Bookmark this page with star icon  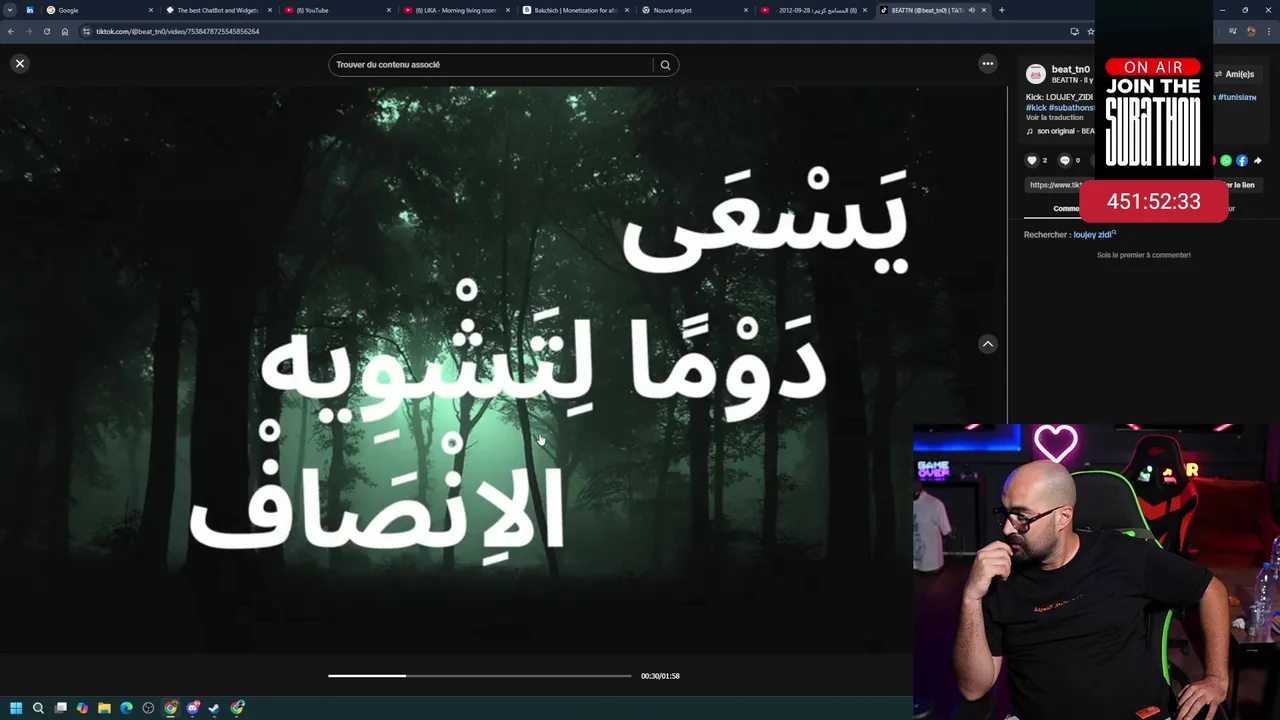click(x=1090, y=31)
